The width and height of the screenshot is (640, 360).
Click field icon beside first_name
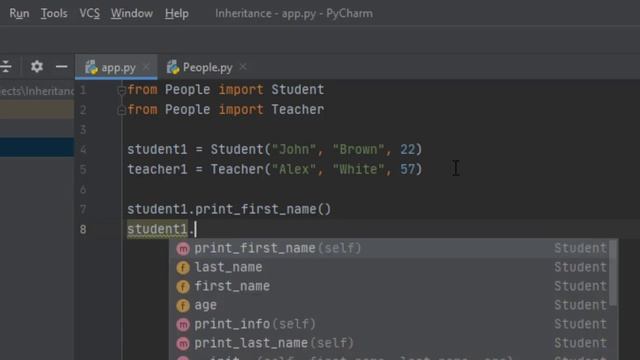[183, 287]
